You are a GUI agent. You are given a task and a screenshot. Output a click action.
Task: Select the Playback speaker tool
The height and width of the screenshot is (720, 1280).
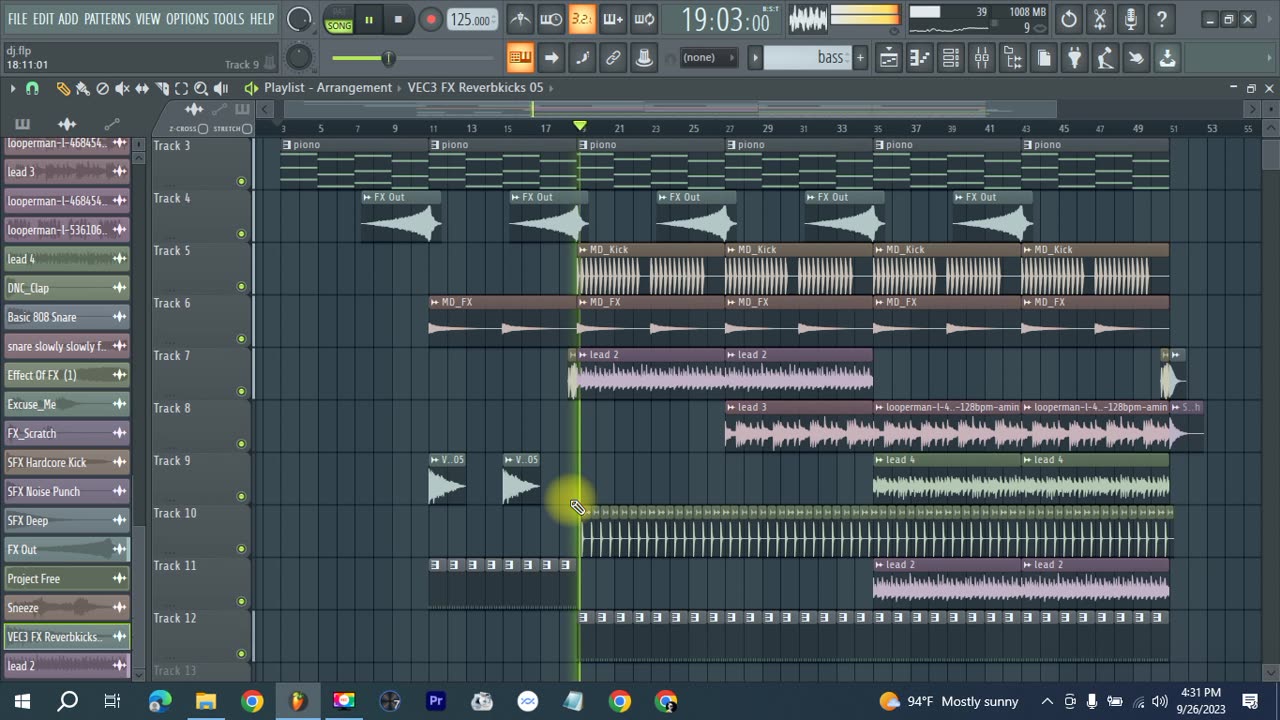pos(221,88)
